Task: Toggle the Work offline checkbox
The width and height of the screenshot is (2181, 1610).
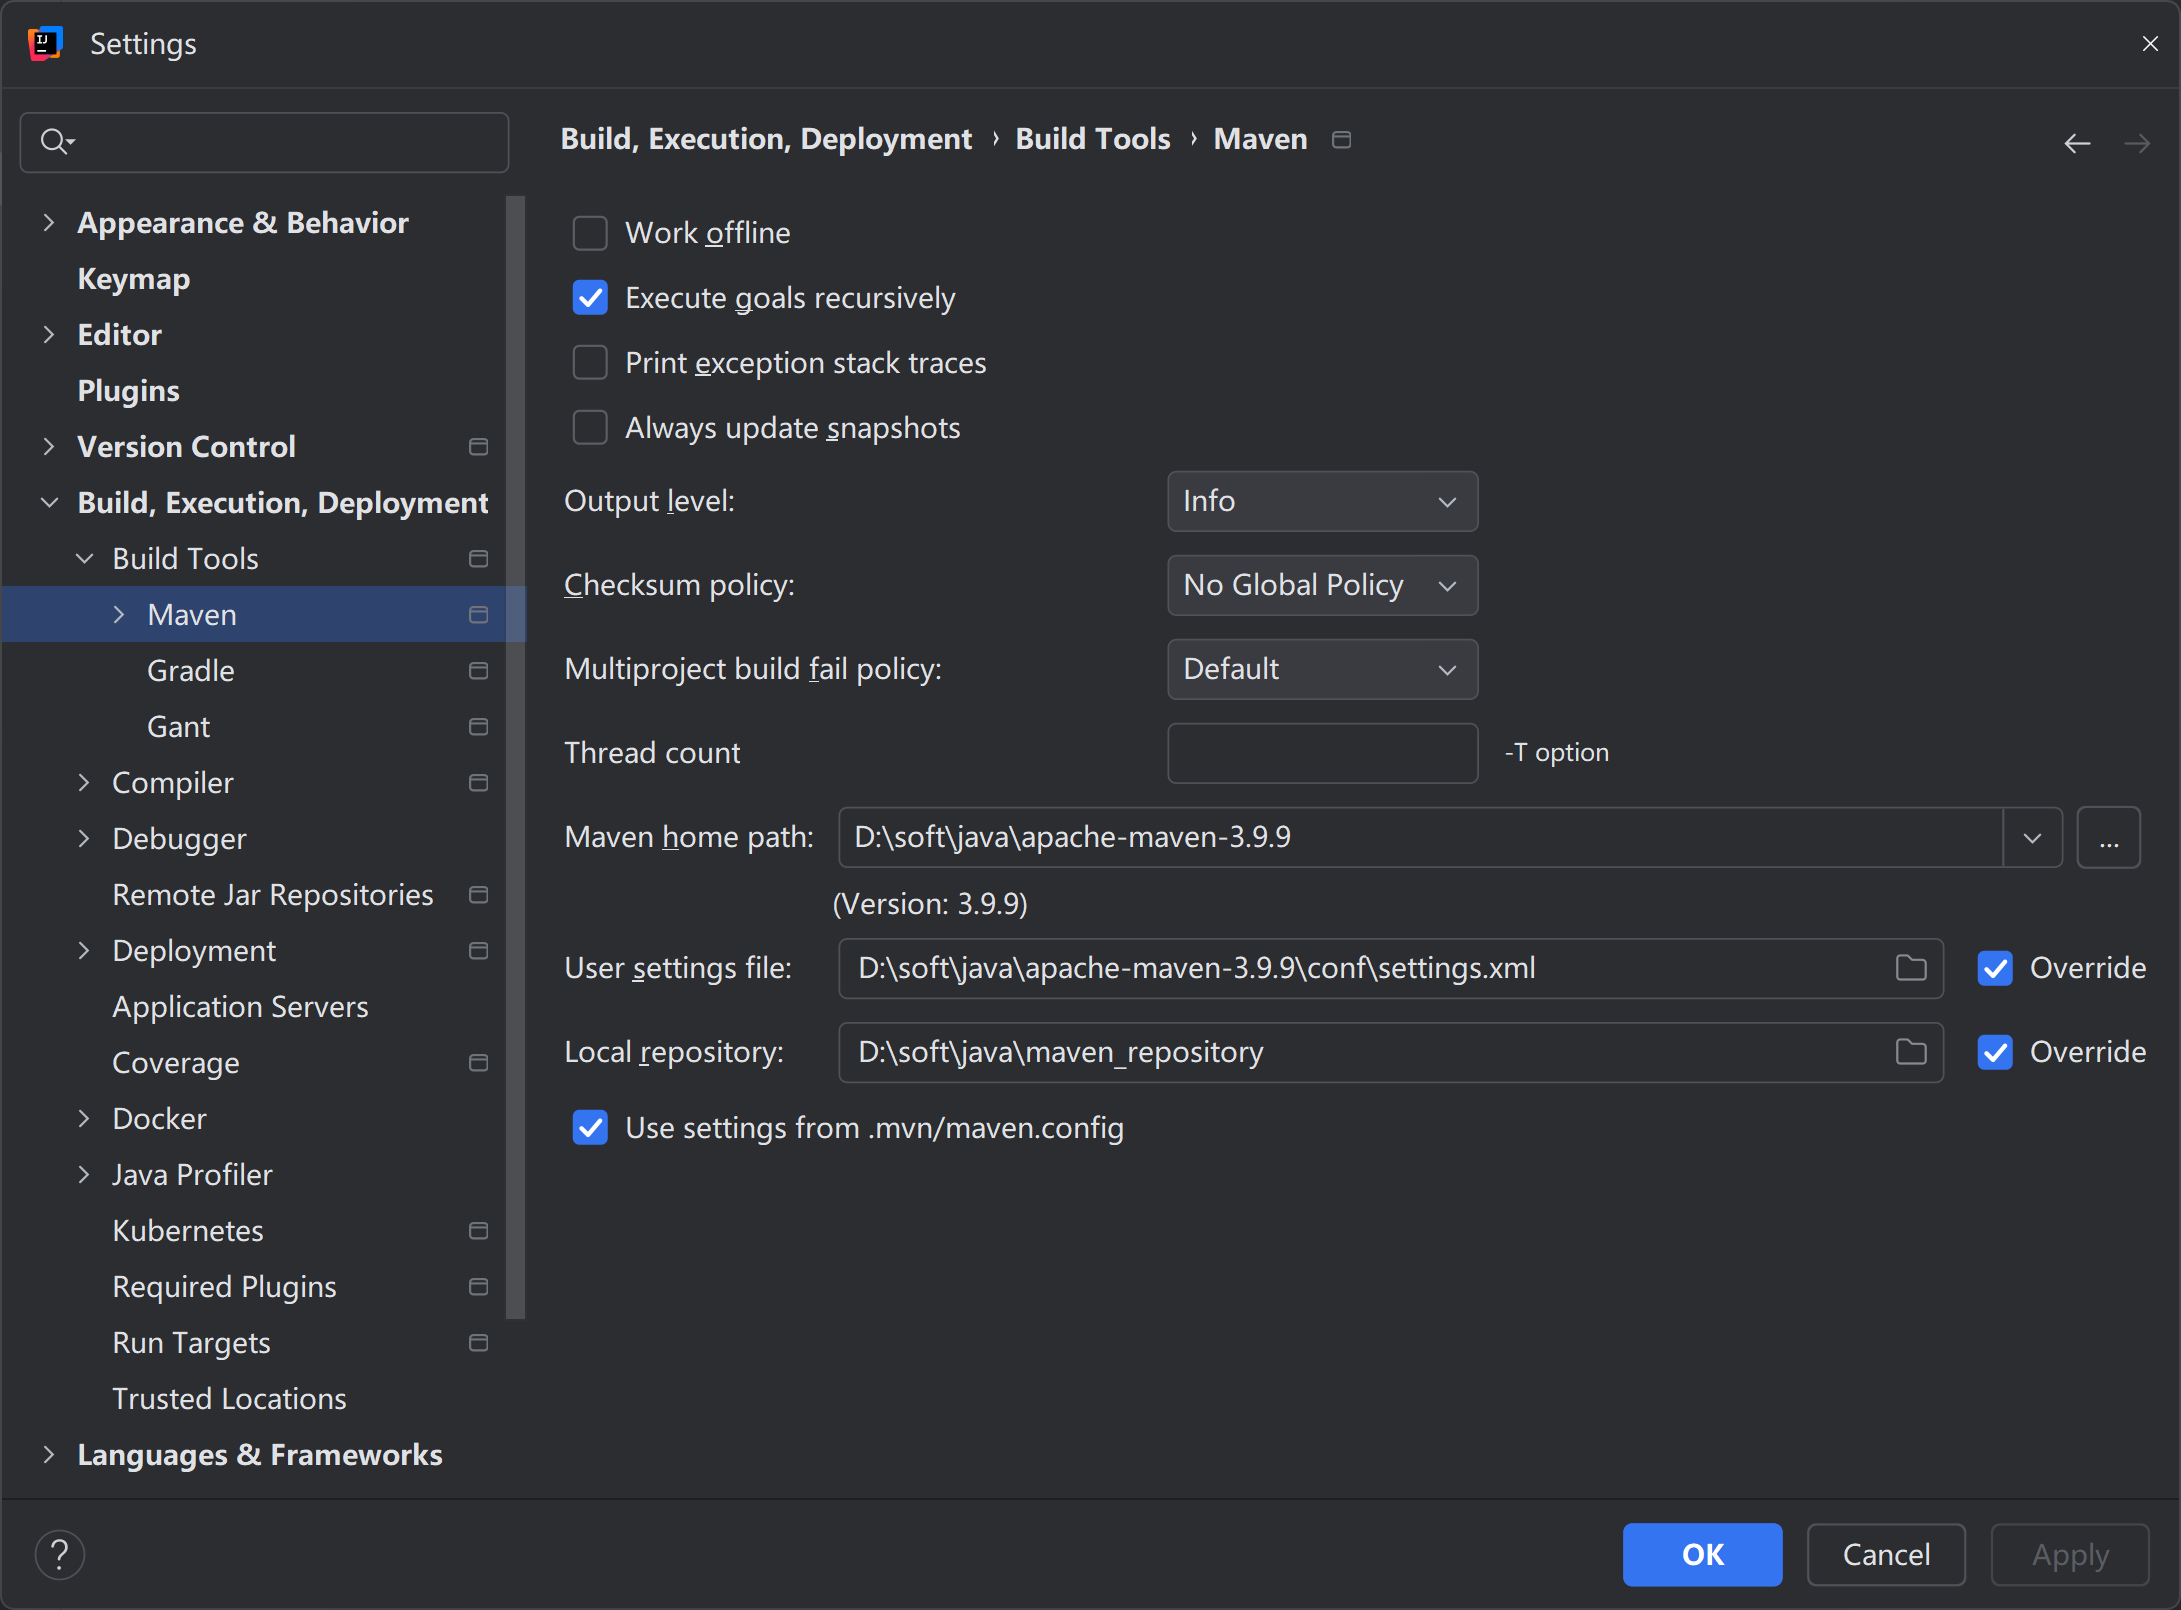Action: point(589,234)
